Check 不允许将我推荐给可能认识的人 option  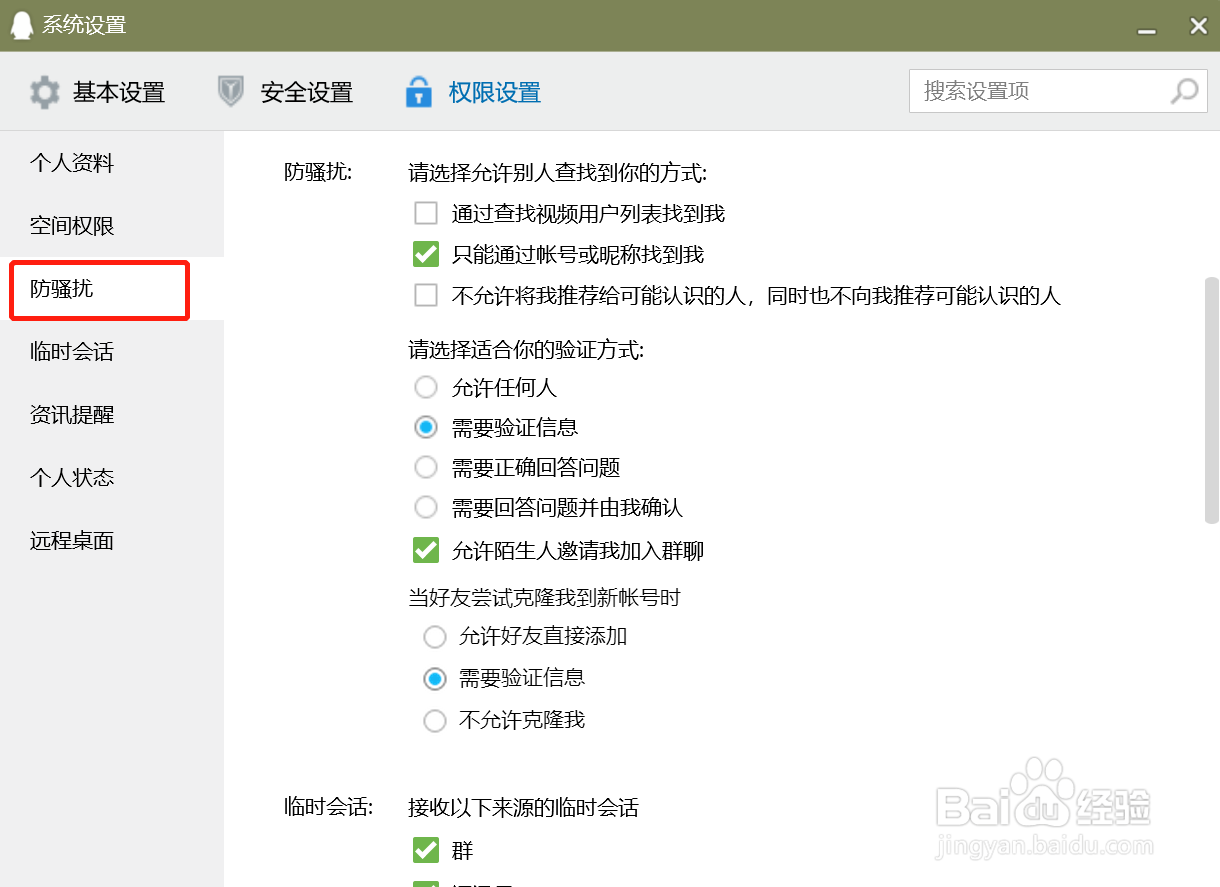(x=426, y=295)
